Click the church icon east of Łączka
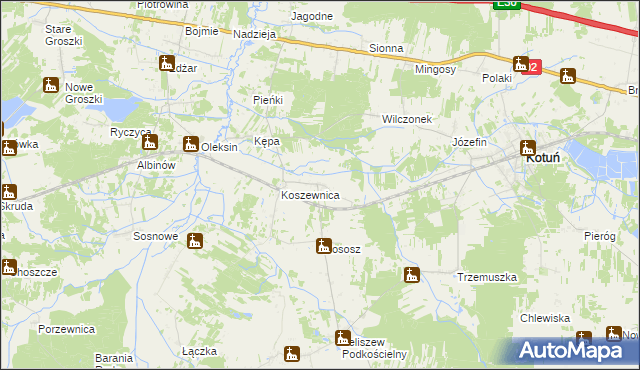640x370 pixels. pos(292,354)
